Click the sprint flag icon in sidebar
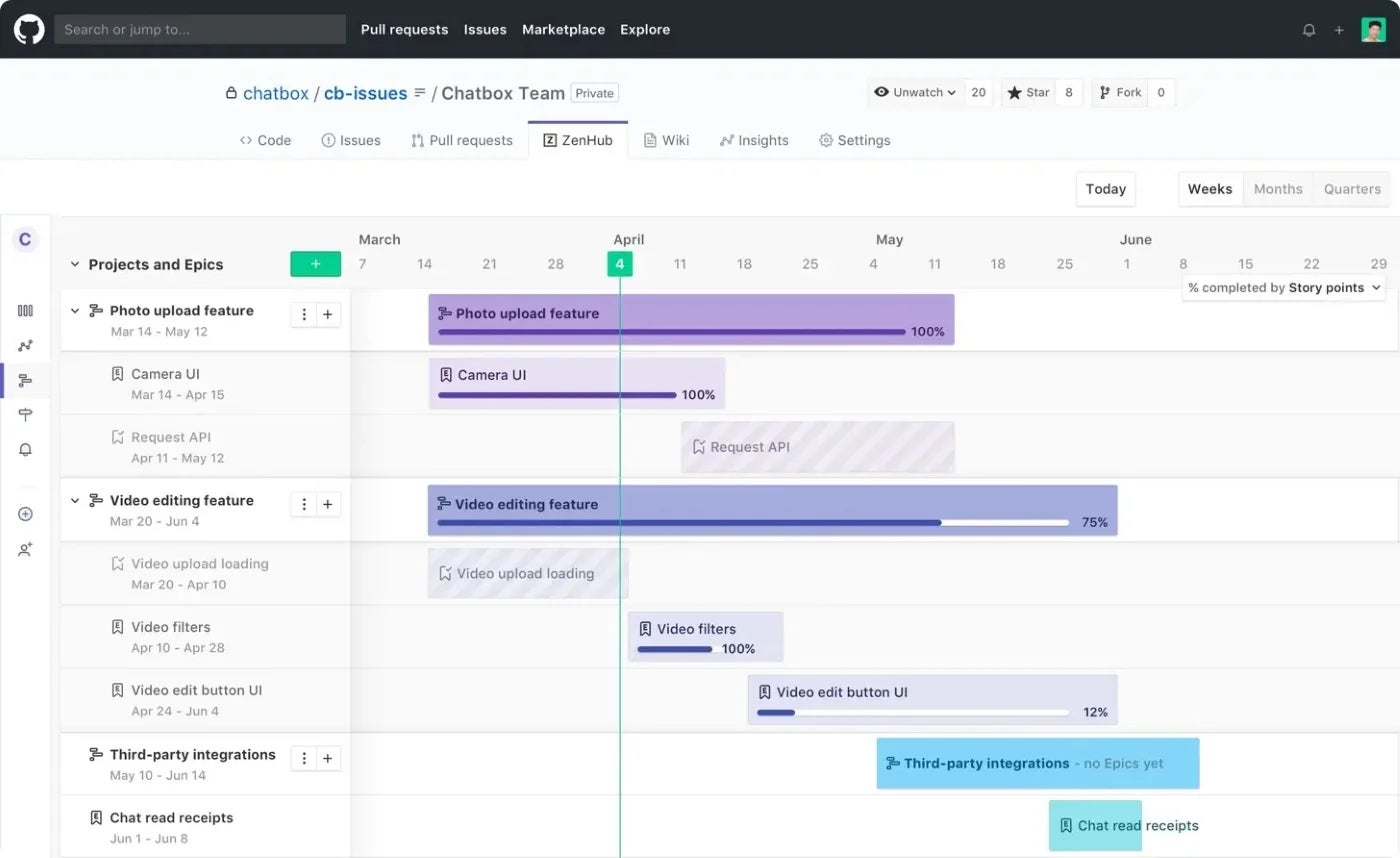The width and height of the screenshot is (1400, 858). (25, 414)
